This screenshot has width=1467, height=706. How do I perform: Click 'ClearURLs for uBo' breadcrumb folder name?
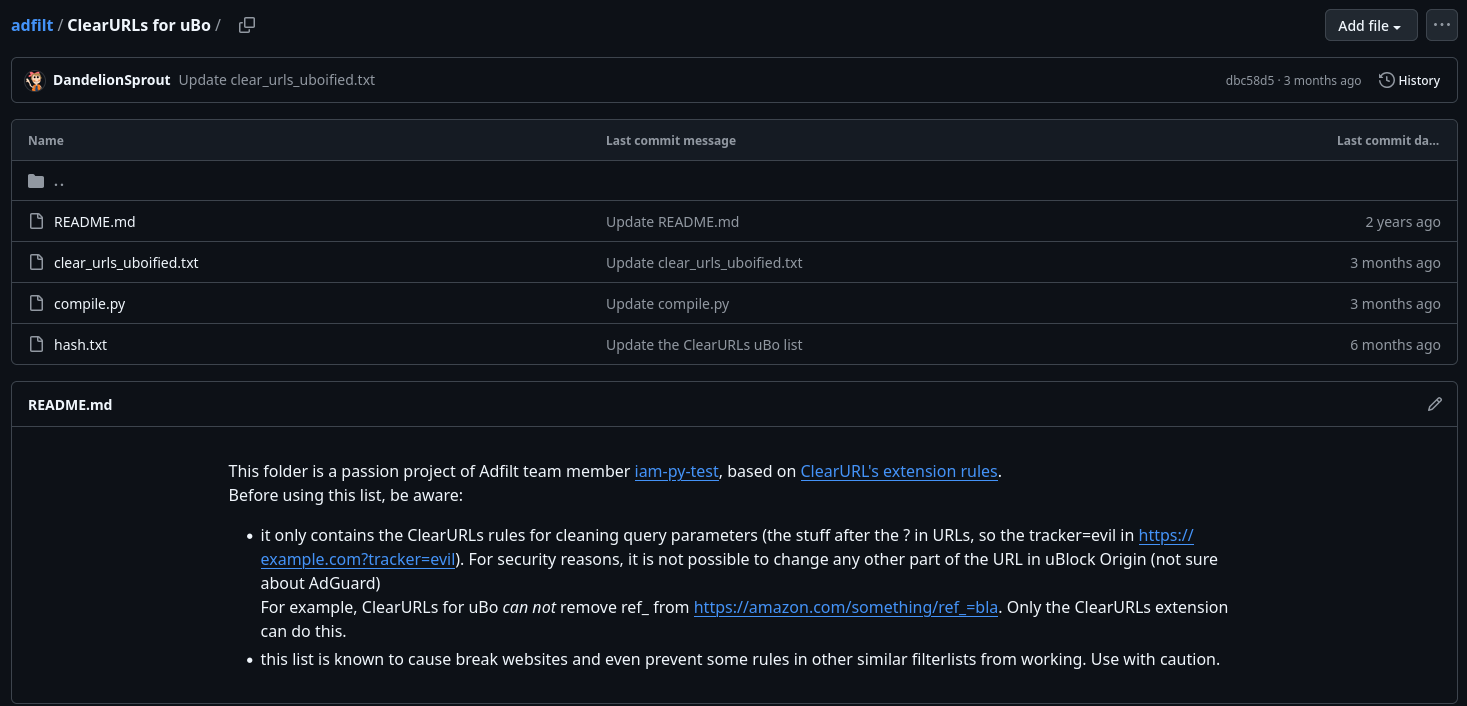[x=139, y=25]
